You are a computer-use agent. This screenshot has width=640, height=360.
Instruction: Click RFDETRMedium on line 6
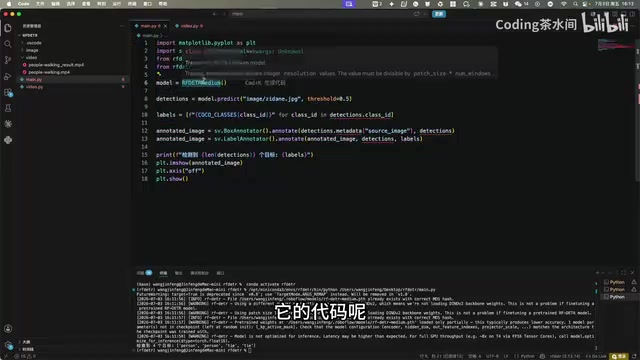tap(201, 83)
